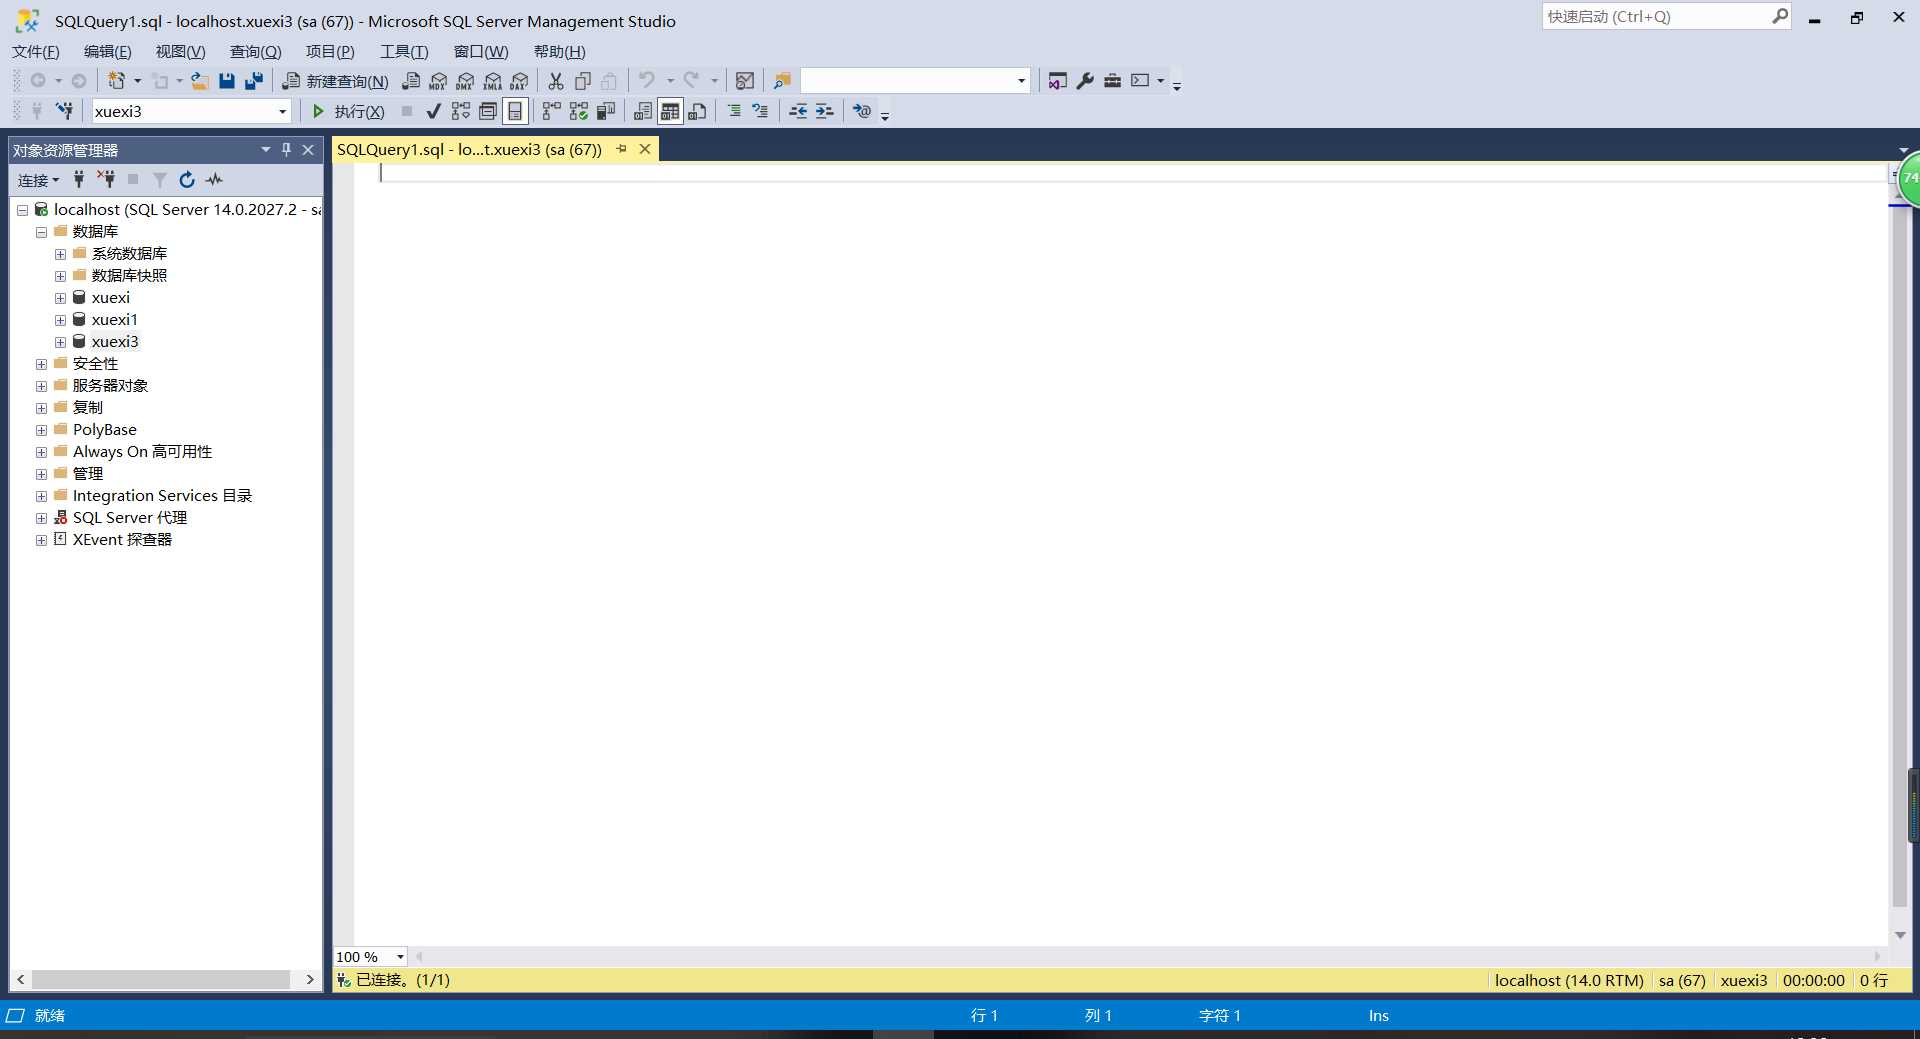Collapse the localhost server node
This screenshot has width=1920, height=1039.
[x=22, y=210]
